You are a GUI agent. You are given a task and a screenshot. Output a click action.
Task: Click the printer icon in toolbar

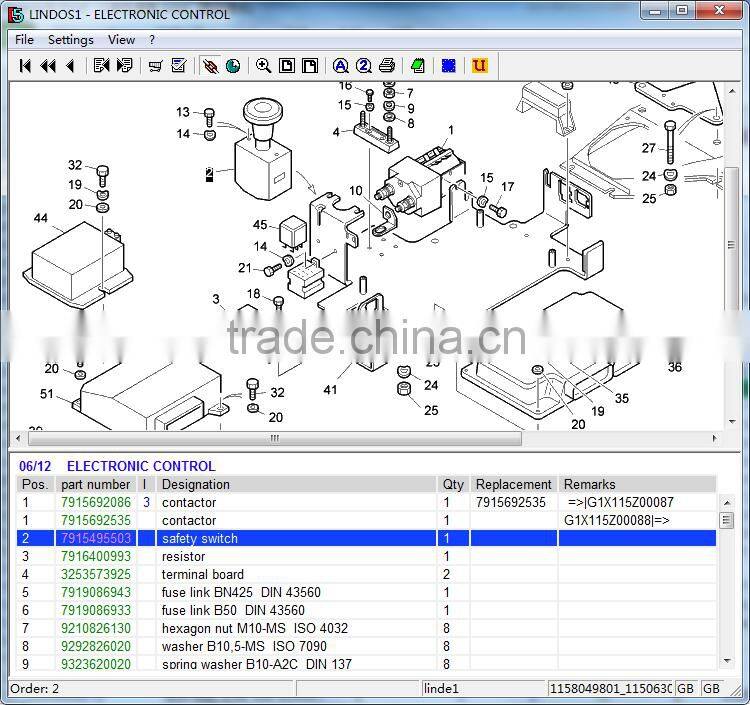coord(387,66)
